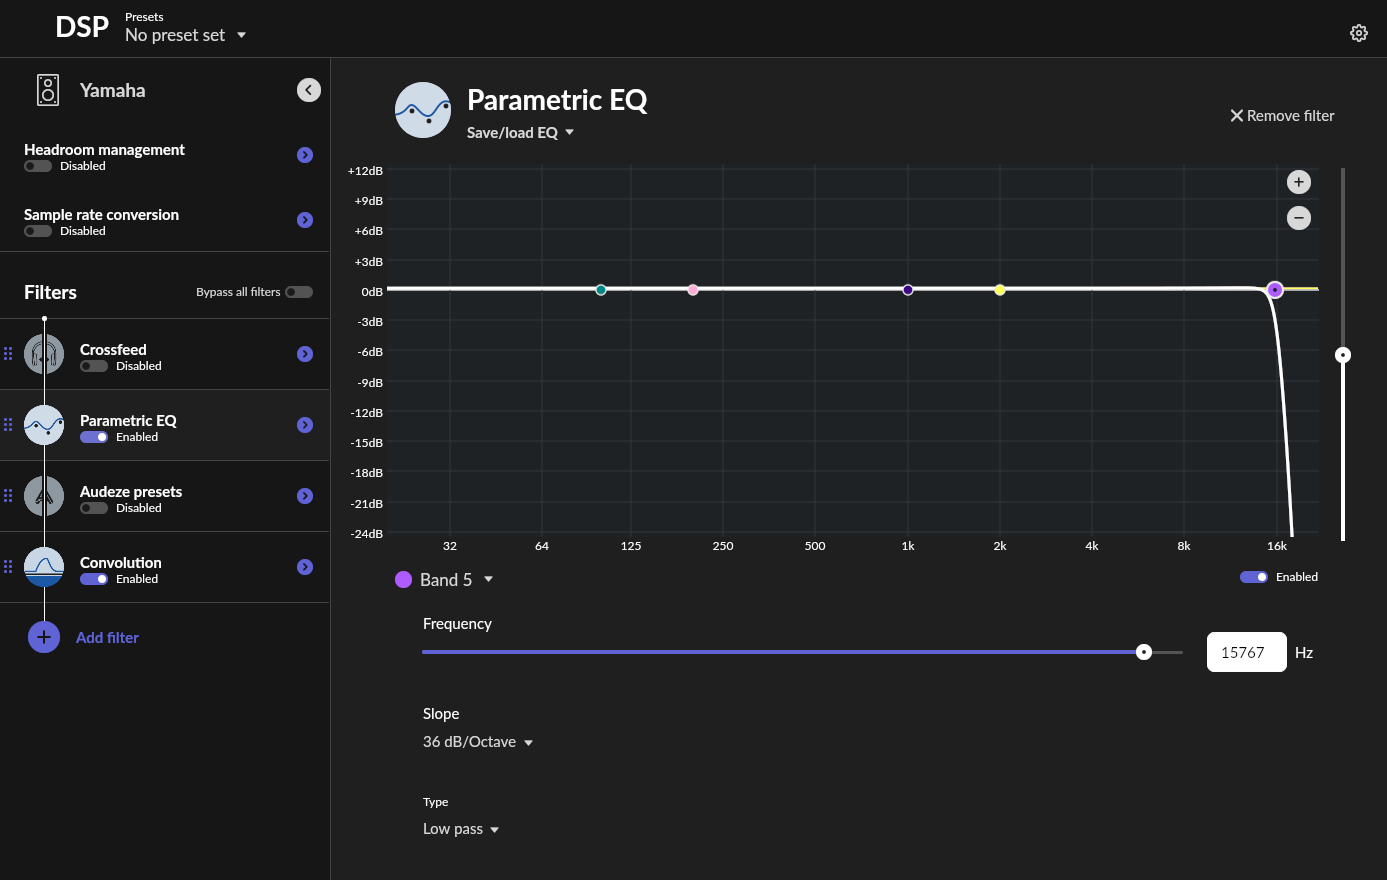Expand the Slope 36 dB/Octave dropdown
1387x880 pixels.
(x=477, y=742)
